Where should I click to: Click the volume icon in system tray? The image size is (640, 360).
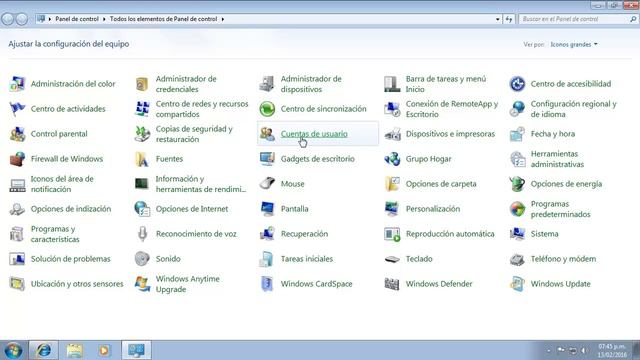tap(583, 351)
